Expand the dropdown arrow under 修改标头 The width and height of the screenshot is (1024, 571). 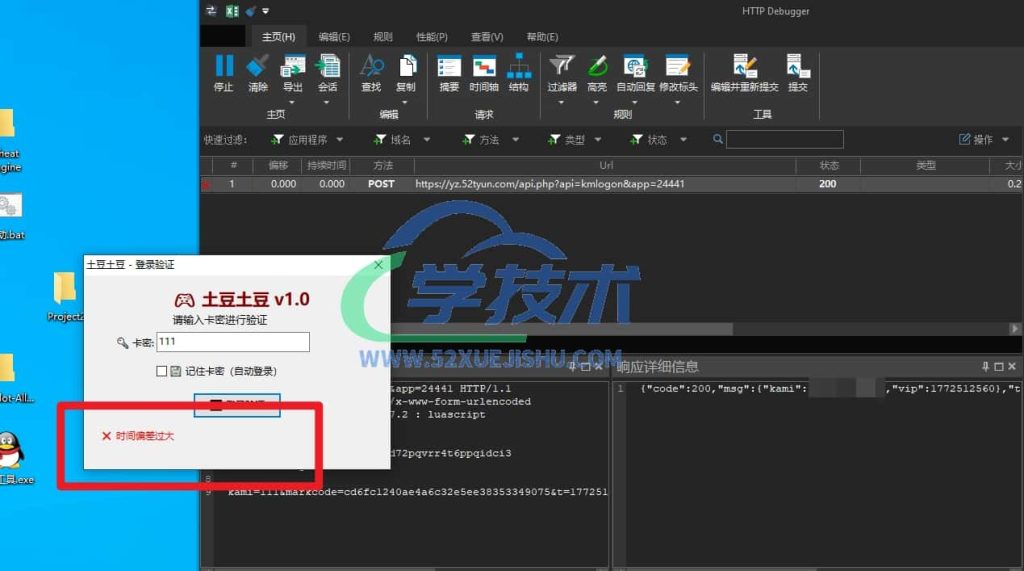coord(677,102)
